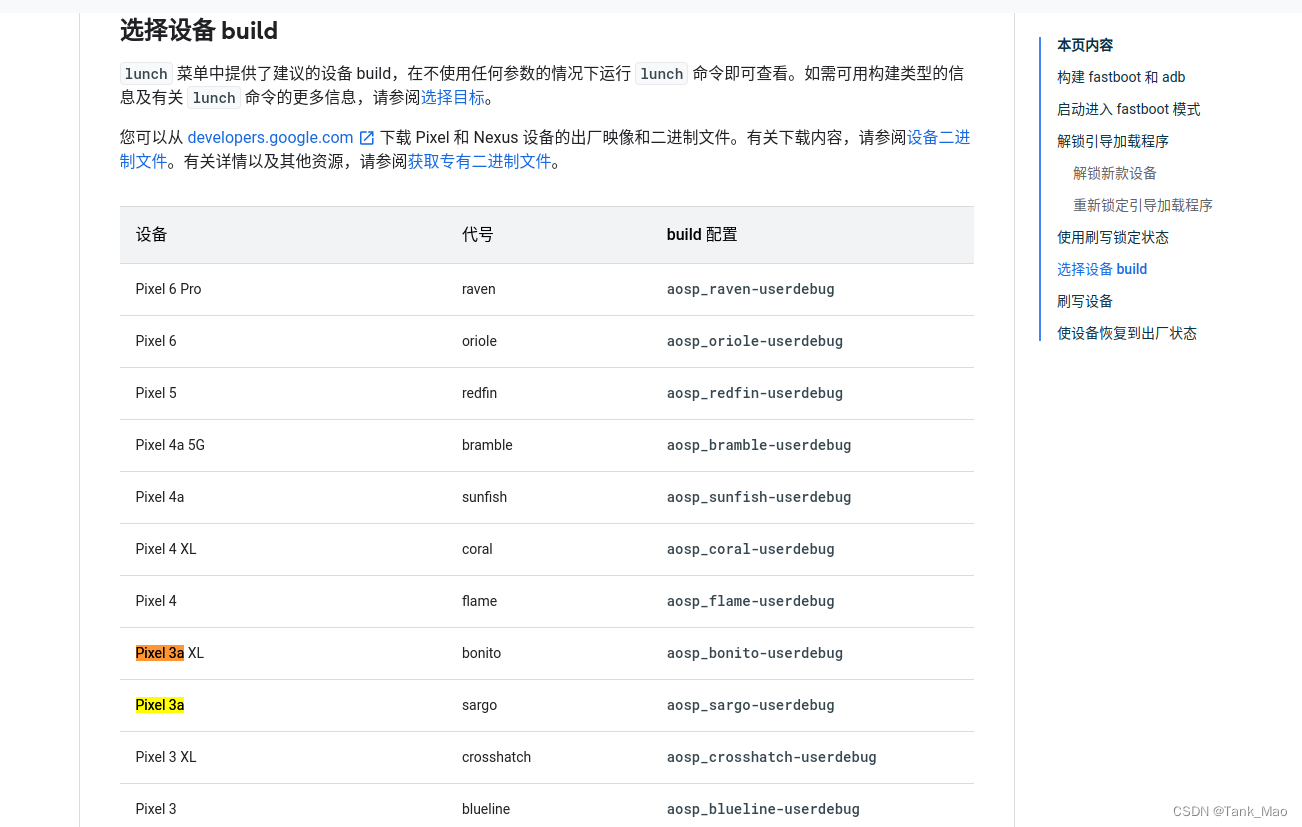Screen dimensions: 1302x827
Task: Click aosp_redfin-userdebug build config
Action: pos(755,393)
